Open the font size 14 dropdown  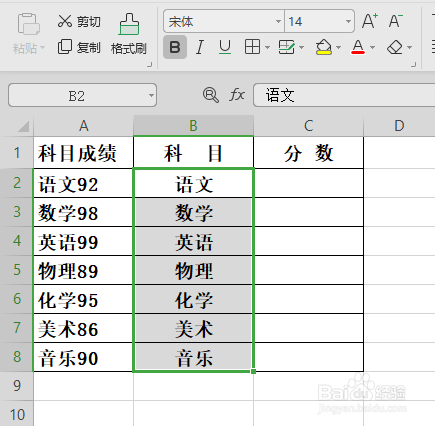tap(348, 22)
